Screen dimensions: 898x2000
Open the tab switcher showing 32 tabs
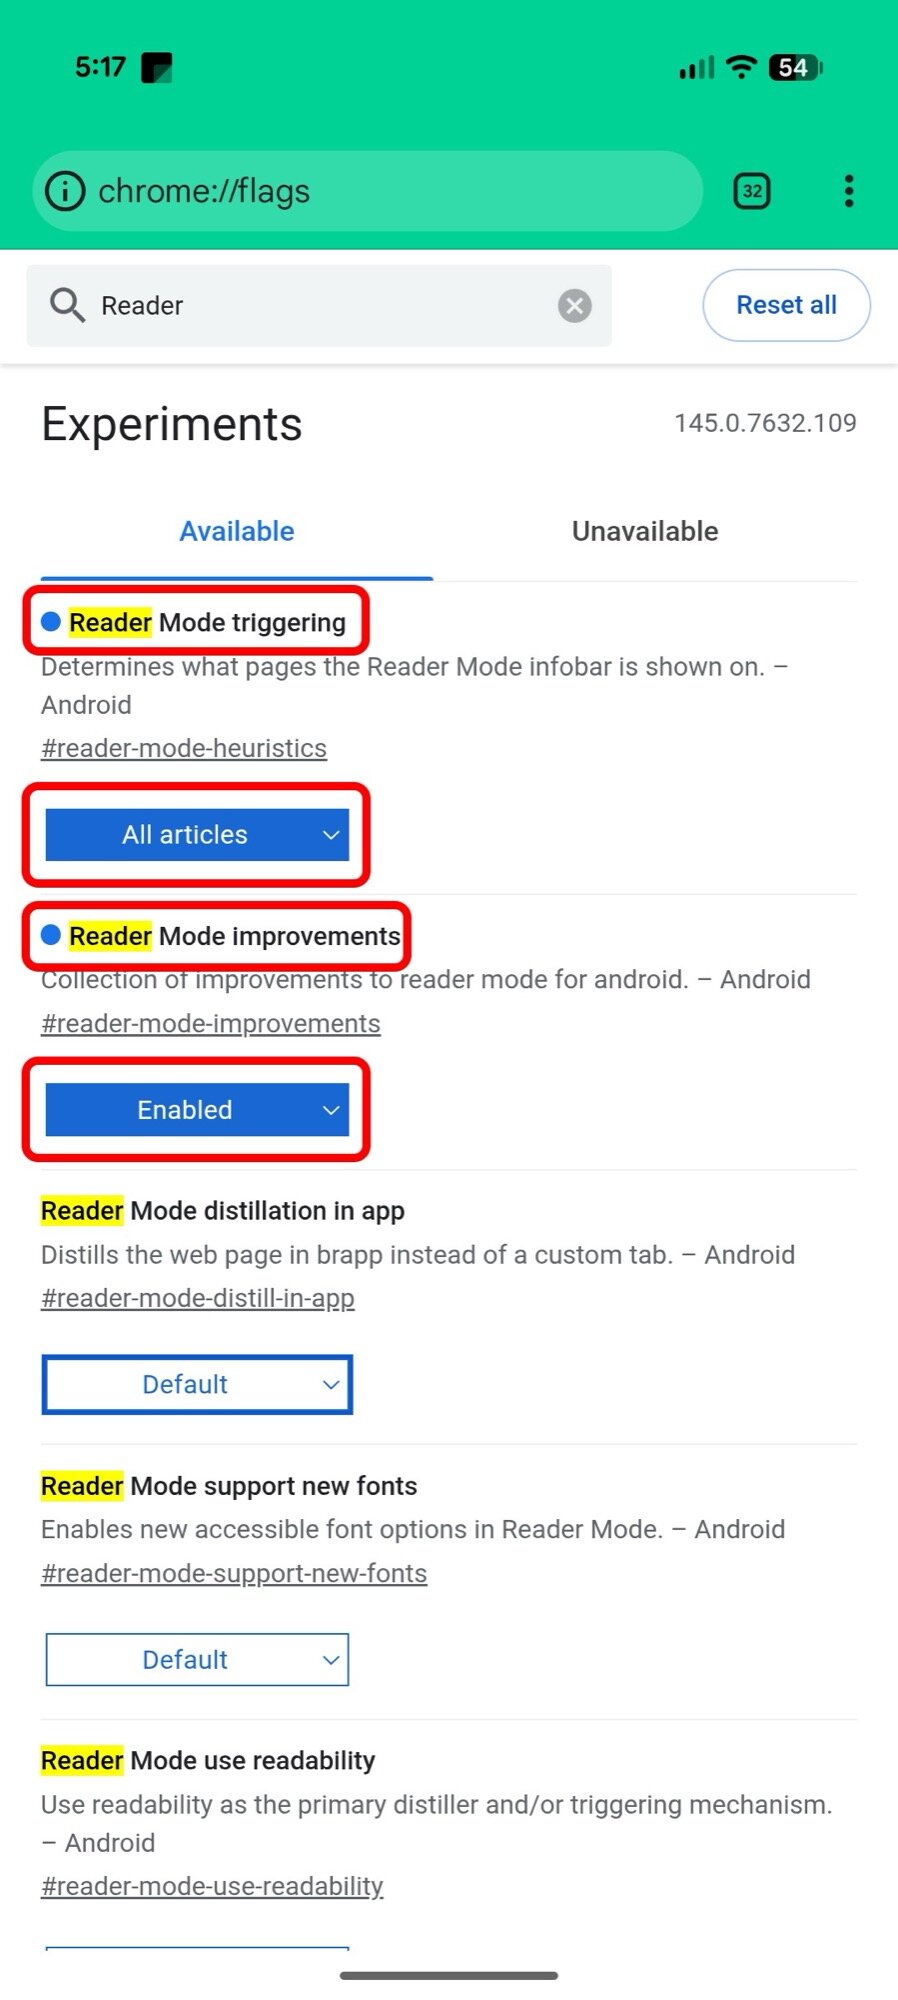coord(752,190)
